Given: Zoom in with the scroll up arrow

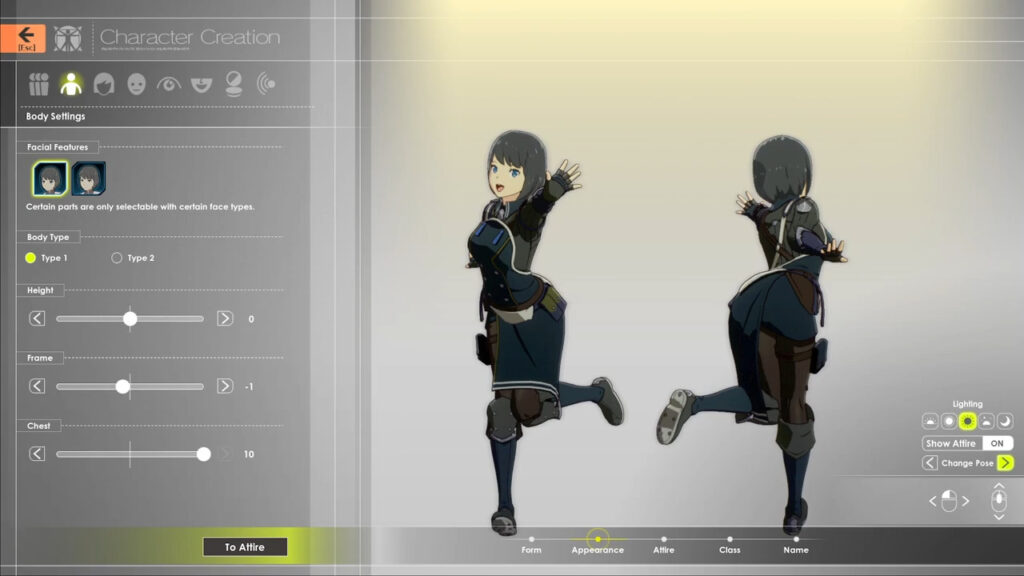Looking at the screenshot, I should pos(999,486).
